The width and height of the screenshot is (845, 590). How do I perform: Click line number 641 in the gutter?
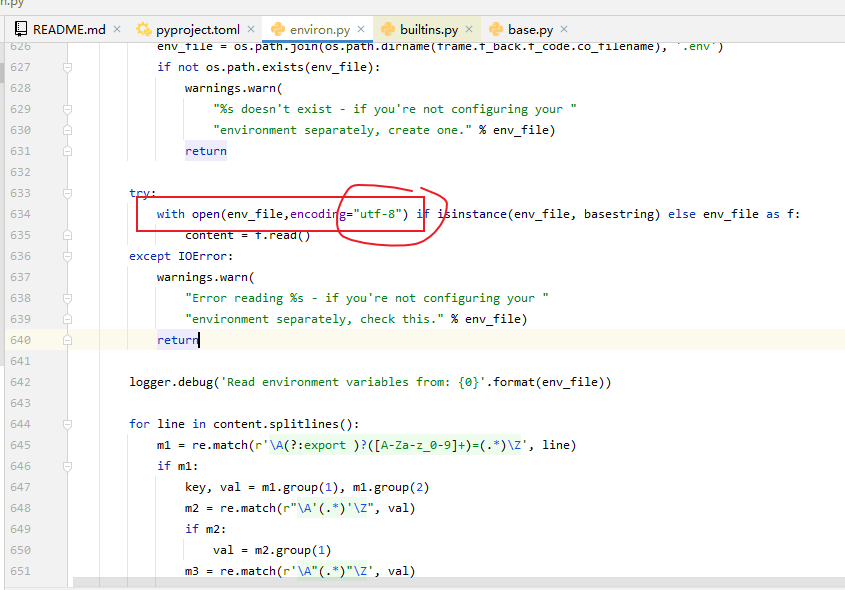click(20, 361)
